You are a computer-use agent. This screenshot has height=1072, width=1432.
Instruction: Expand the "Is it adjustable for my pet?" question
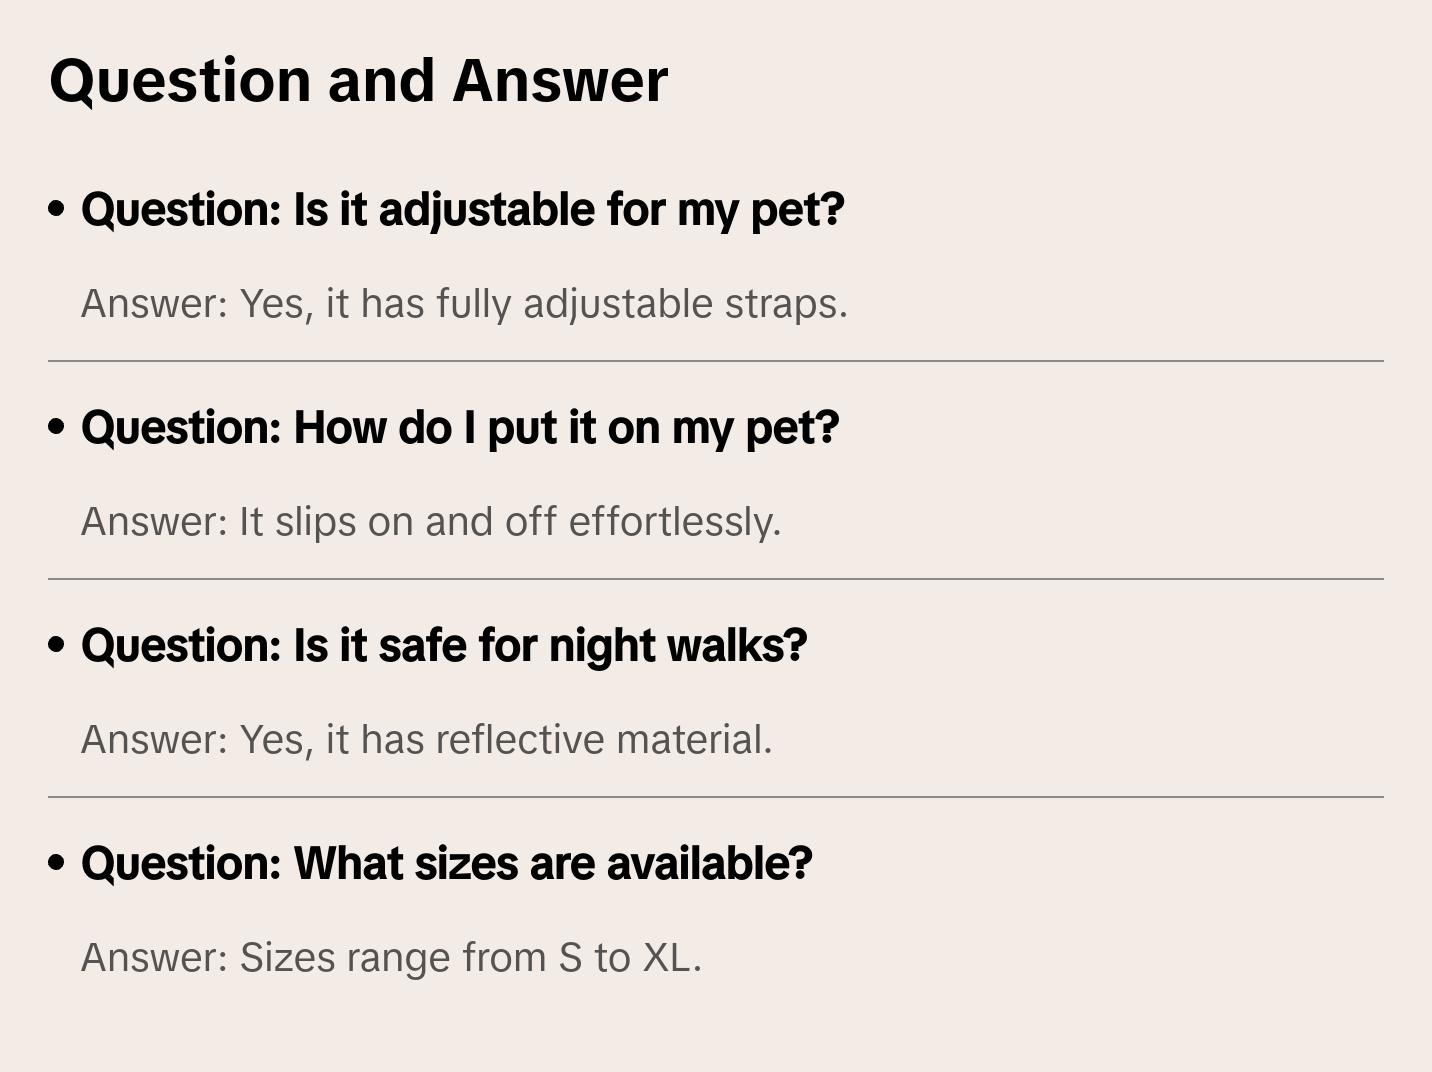tap(462, 210)
